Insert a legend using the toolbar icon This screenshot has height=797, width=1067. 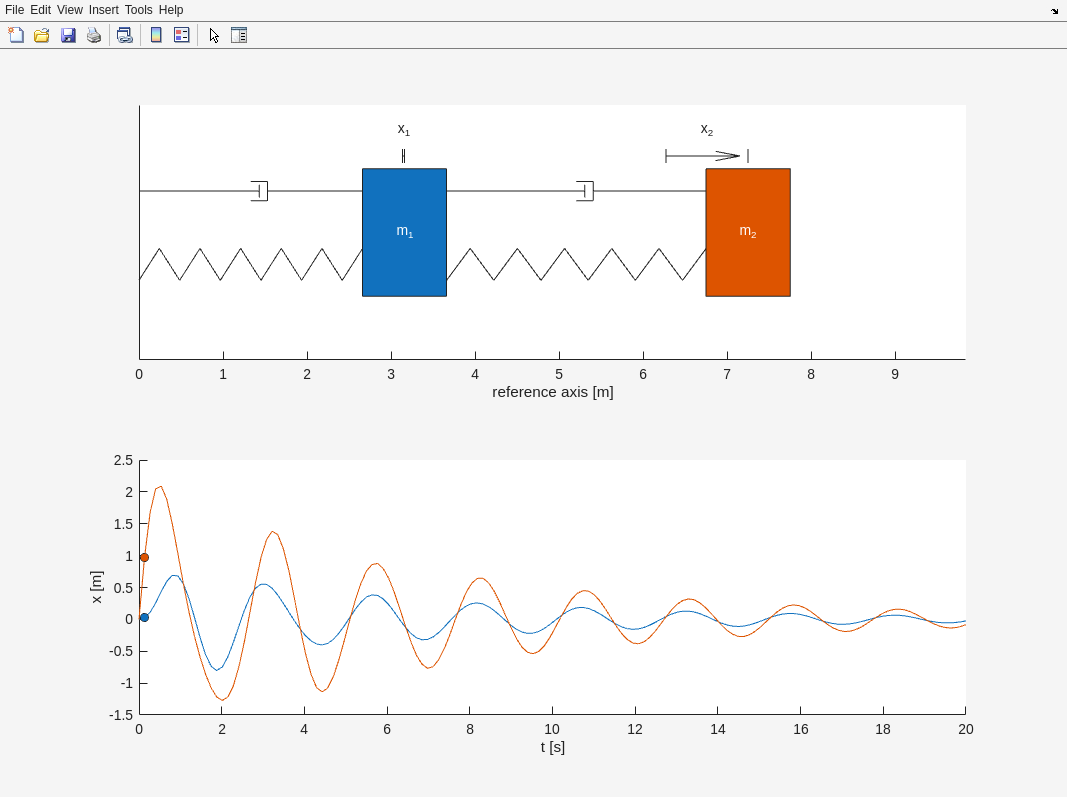181,35
